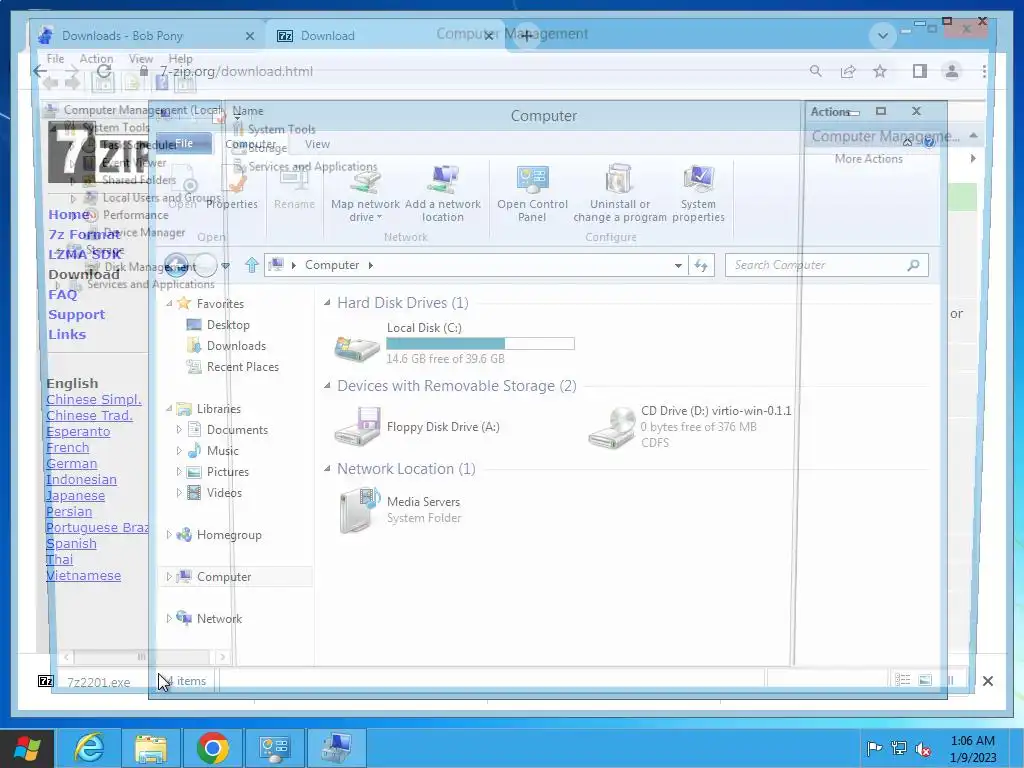Close the Chrome download bar
The image size is (1024, 768).
pyautogui.click(x=987, y=681)
